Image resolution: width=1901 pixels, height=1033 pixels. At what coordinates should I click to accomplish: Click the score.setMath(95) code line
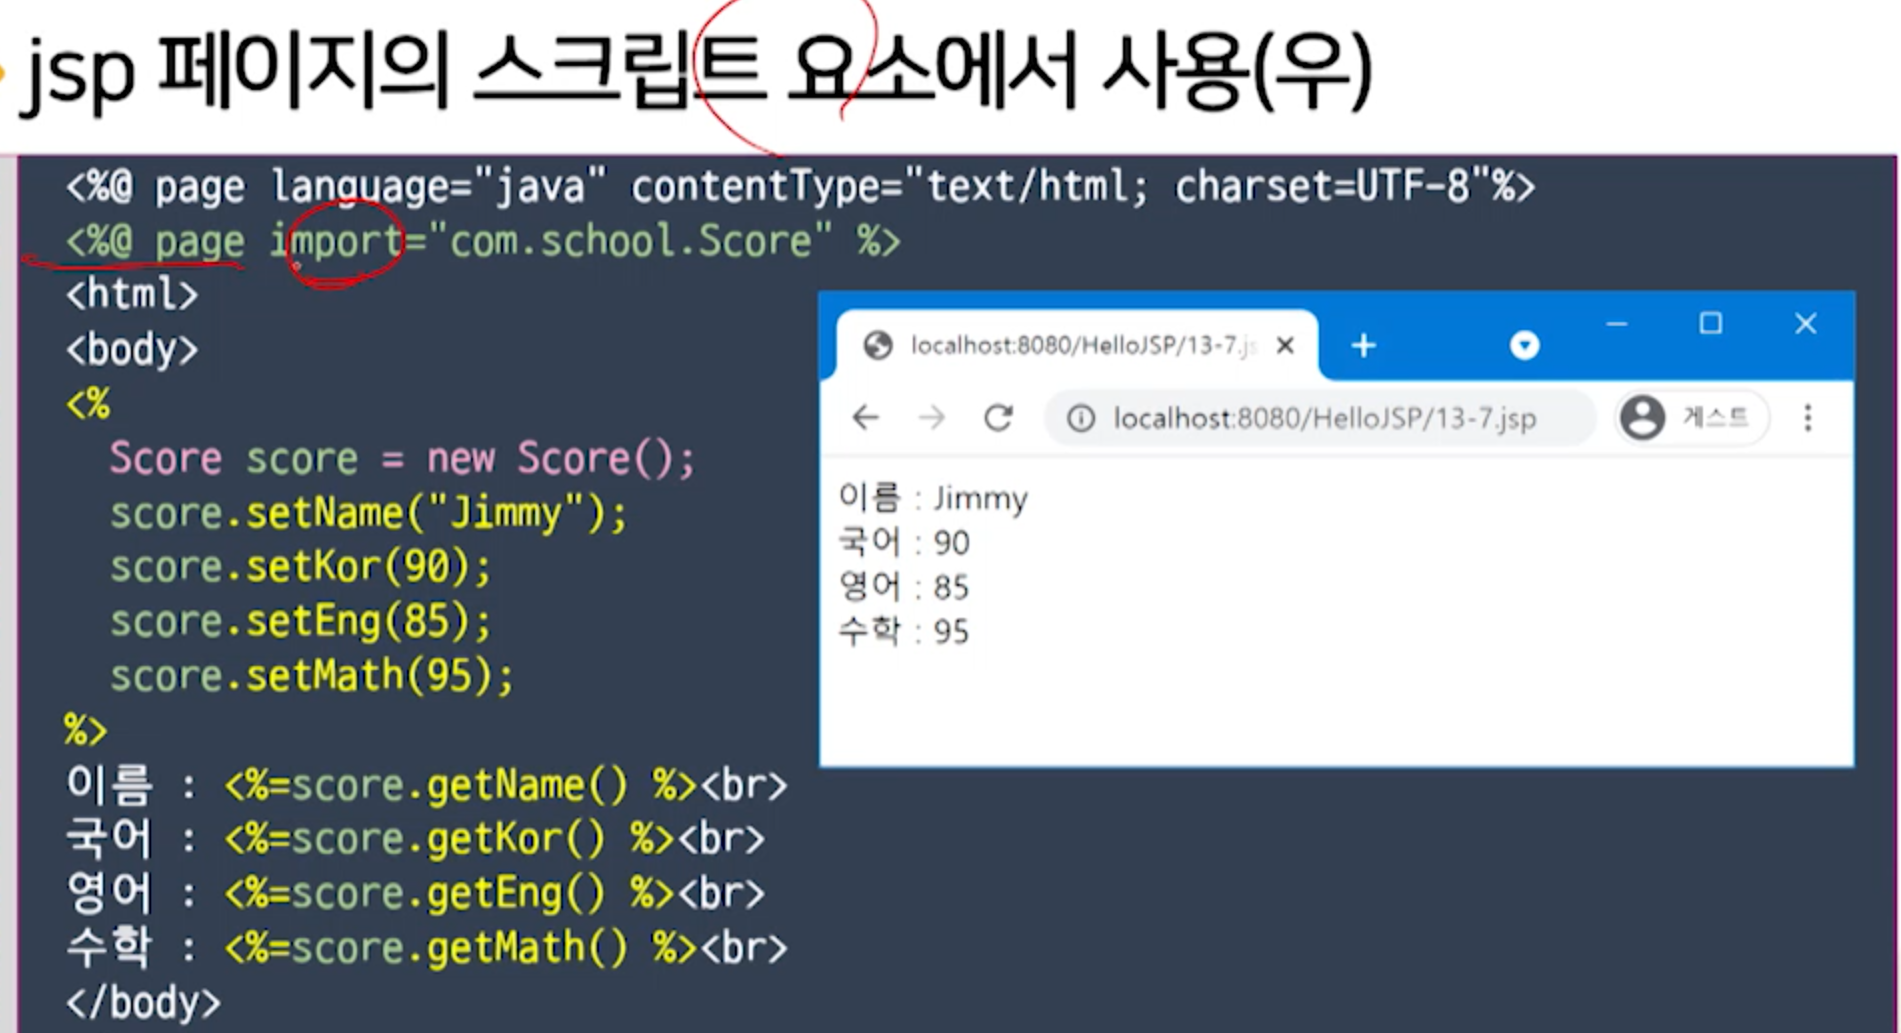click(312, 676)
